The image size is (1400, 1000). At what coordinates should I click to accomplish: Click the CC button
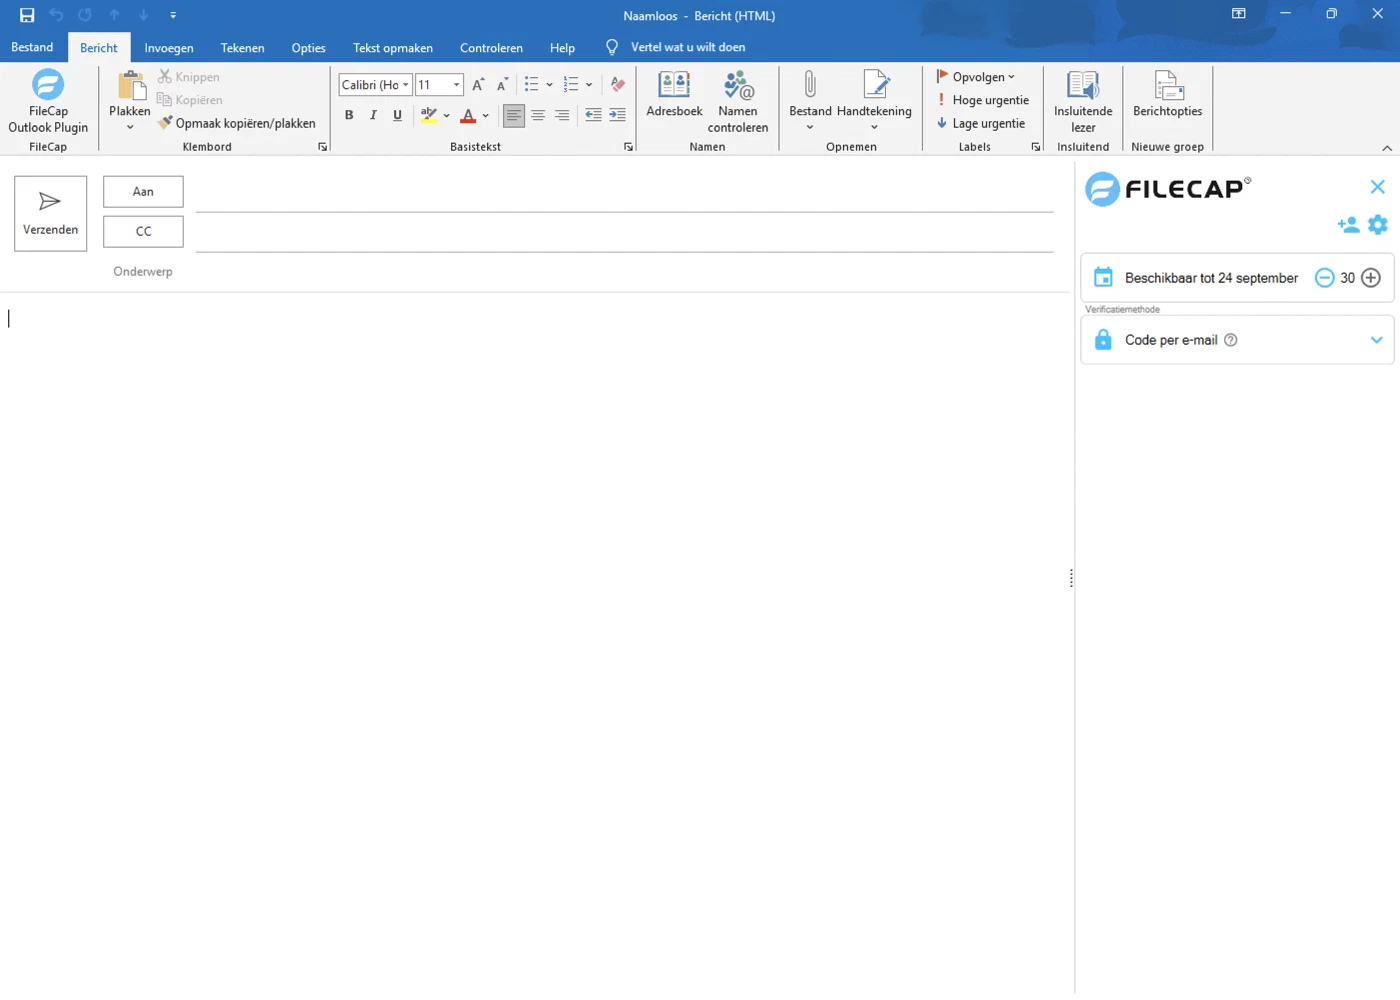(143, 231)
